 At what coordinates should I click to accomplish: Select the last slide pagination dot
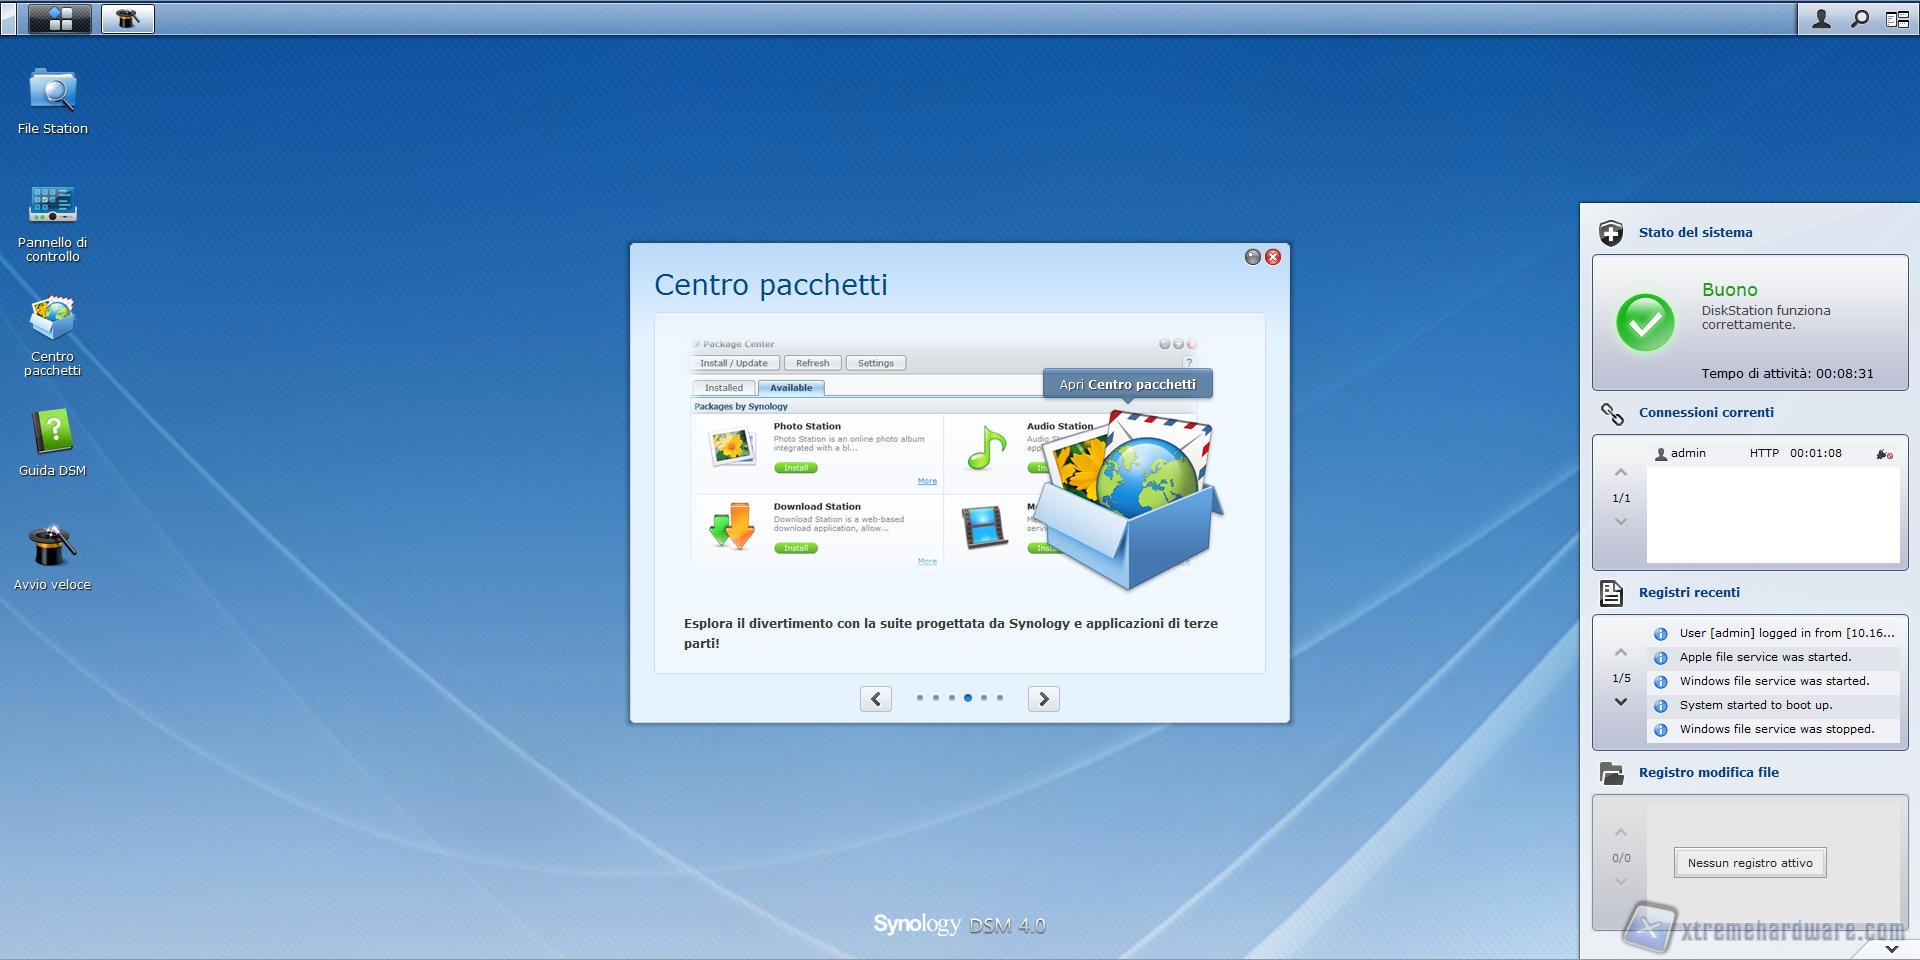click(1000, 698)
